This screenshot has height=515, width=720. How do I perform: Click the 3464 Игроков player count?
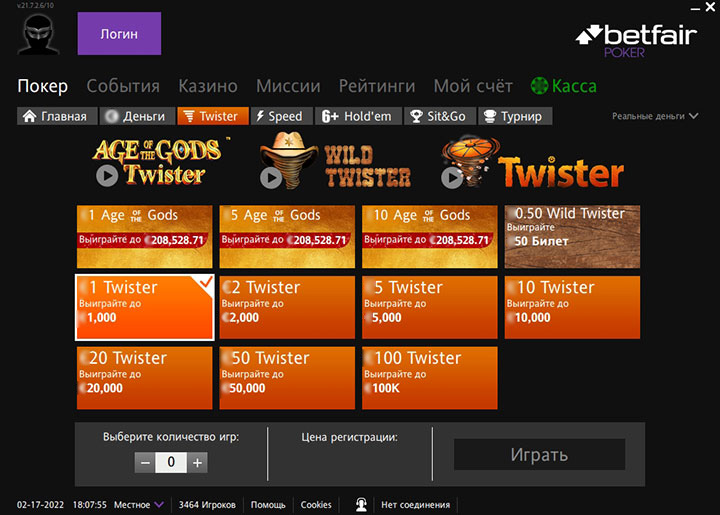[x=207, y=504]
